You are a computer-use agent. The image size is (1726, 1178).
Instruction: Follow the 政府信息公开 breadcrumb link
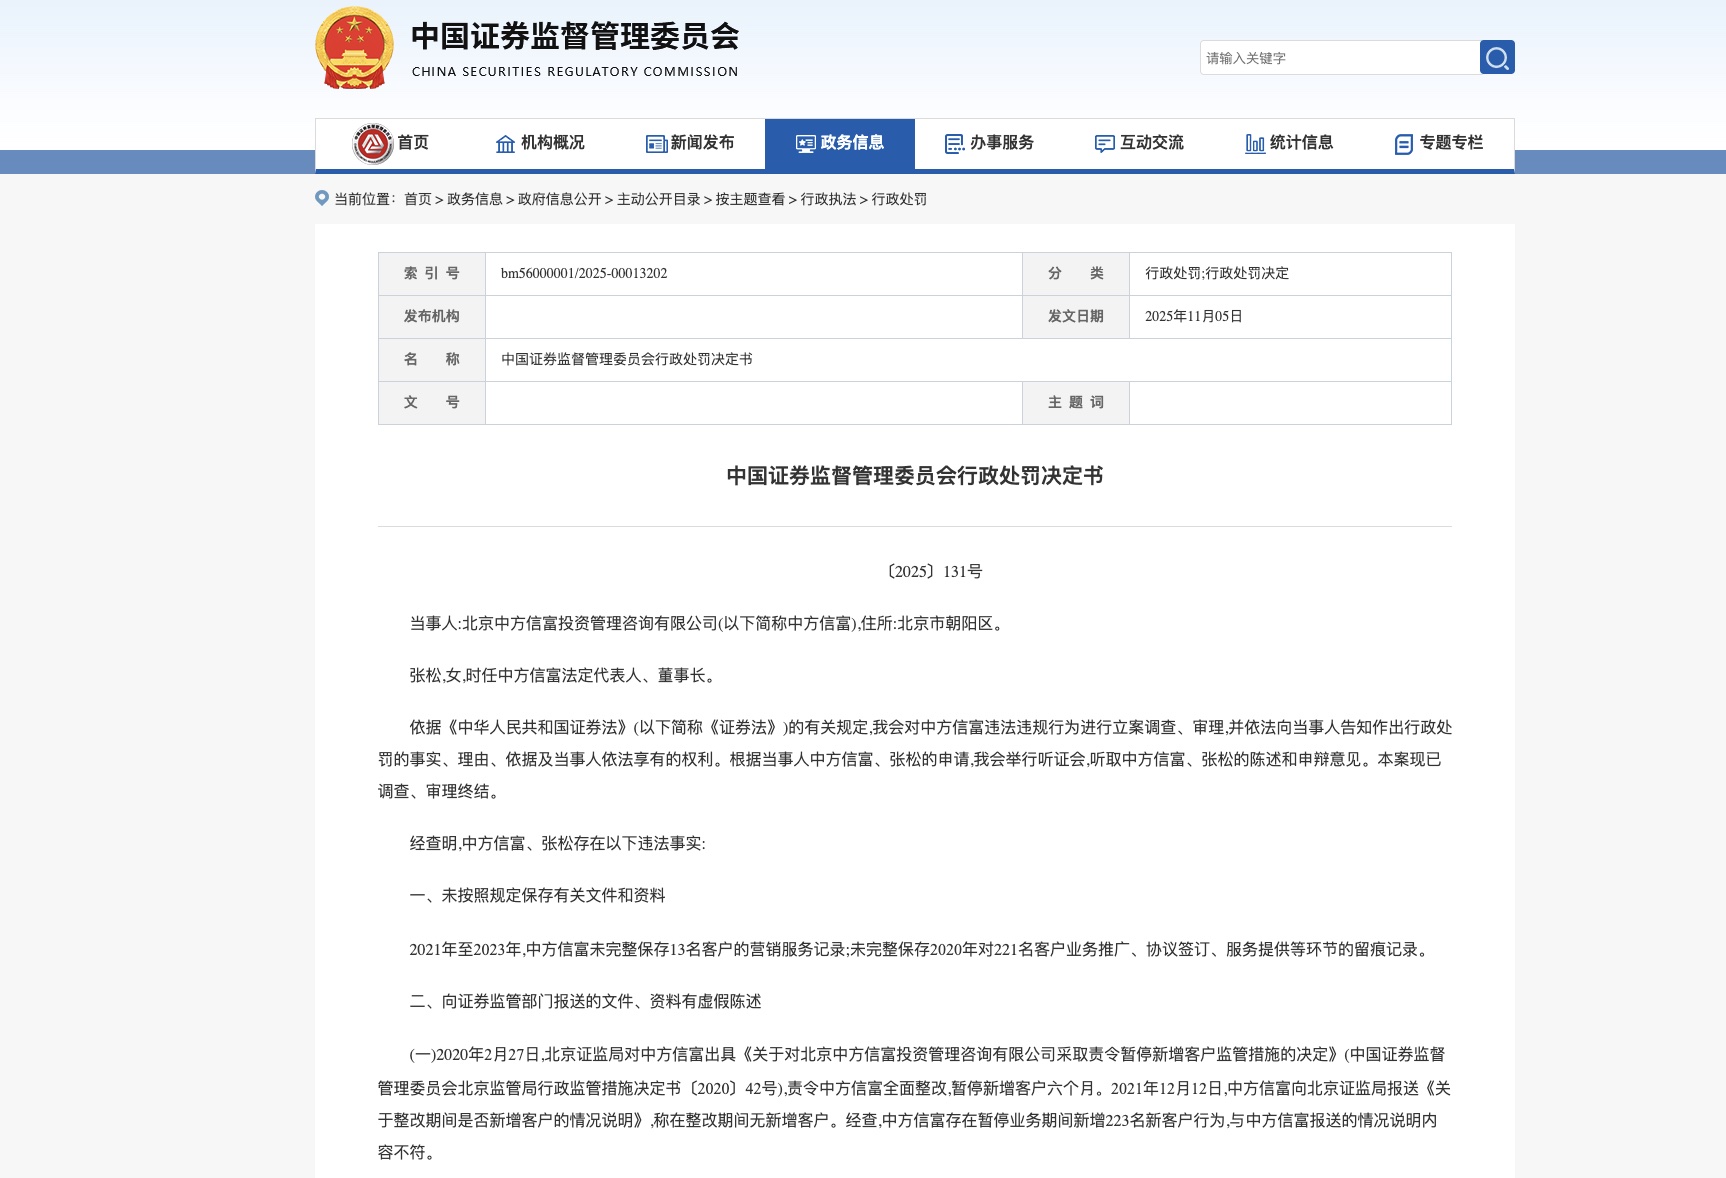pyautogui.click(x=560, y=199)
